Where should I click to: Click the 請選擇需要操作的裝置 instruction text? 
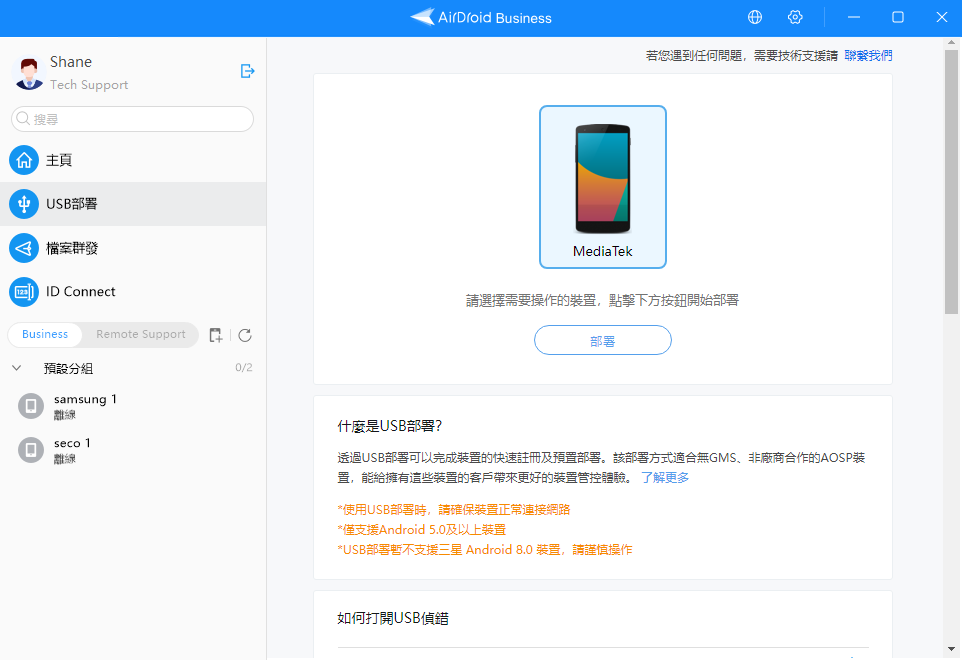[602, 301]
